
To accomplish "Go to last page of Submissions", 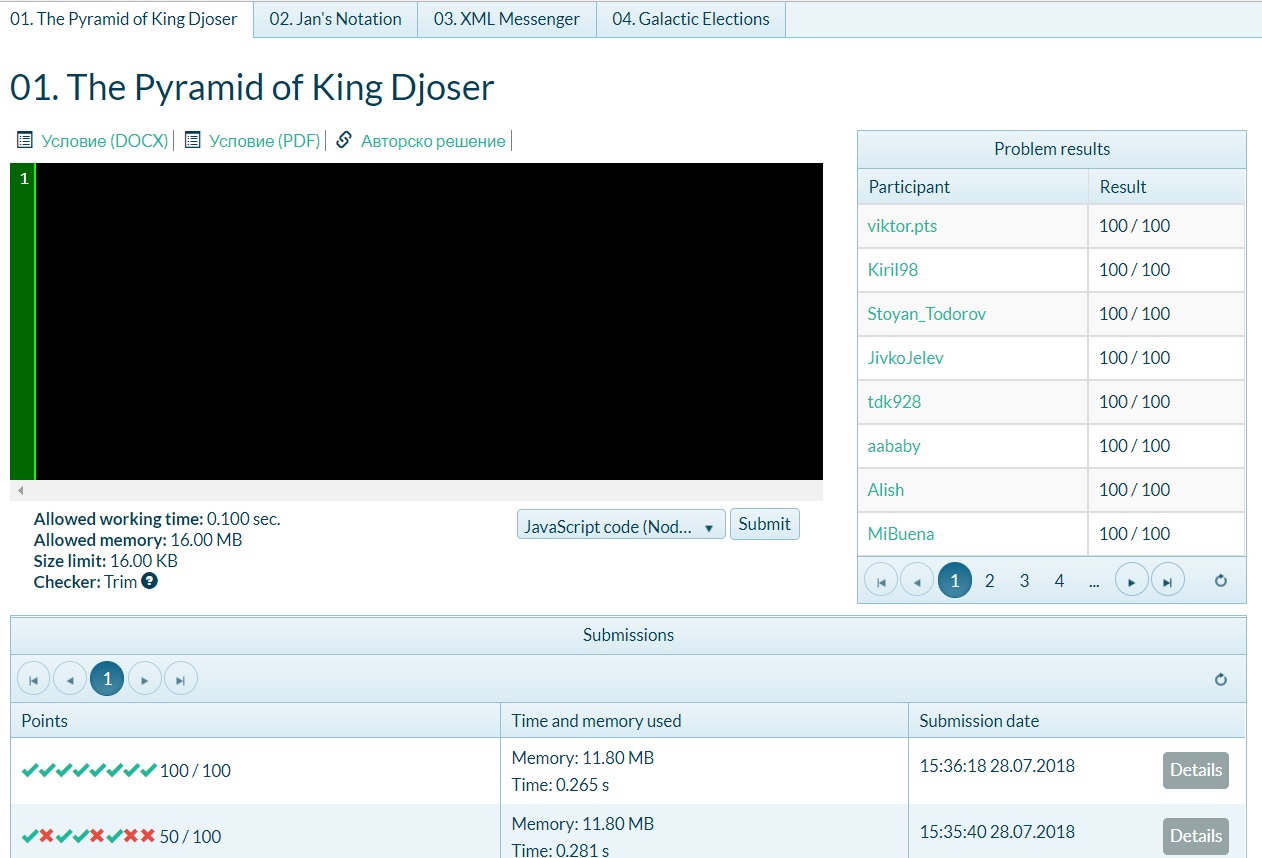I will (181, 679).
